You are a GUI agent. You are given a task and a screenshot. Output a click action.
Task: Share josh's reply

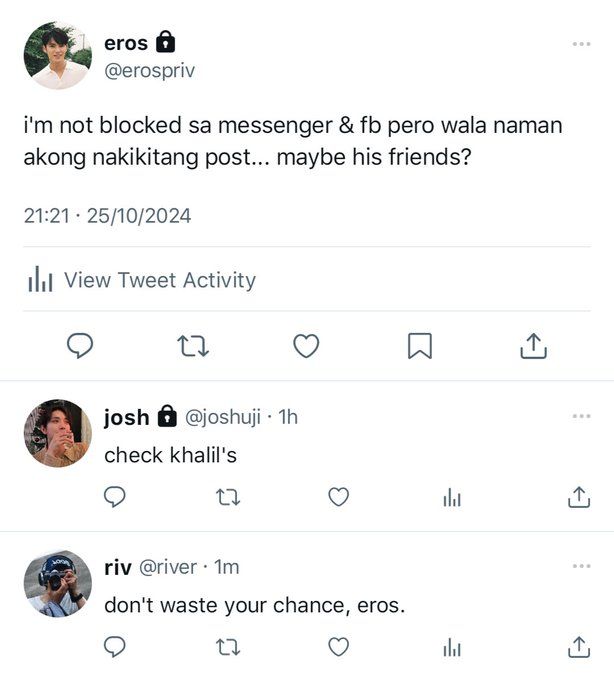[579, 497]
